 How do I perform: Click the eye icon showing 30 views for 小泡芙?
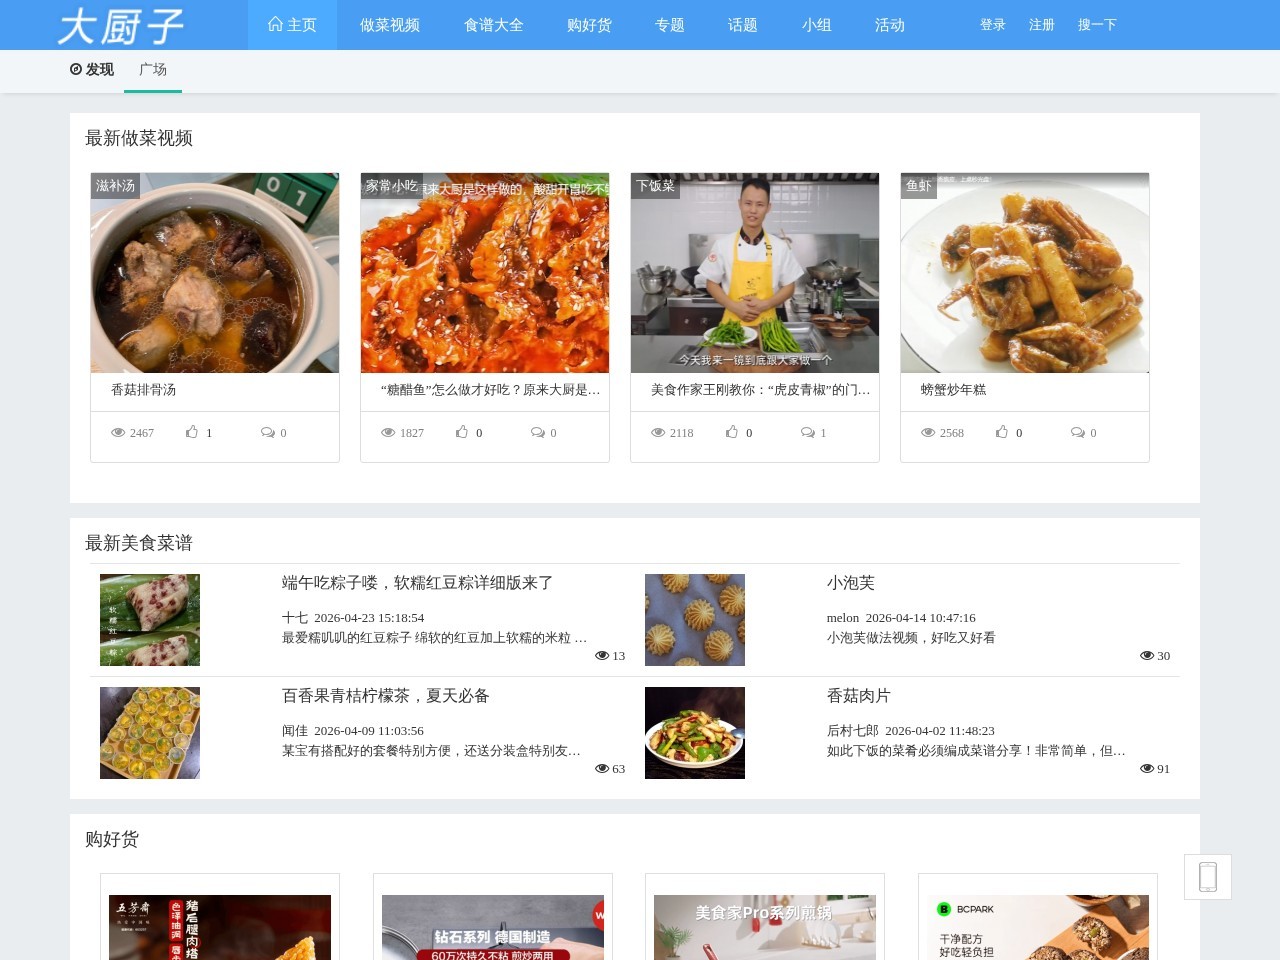[1147, 655]
